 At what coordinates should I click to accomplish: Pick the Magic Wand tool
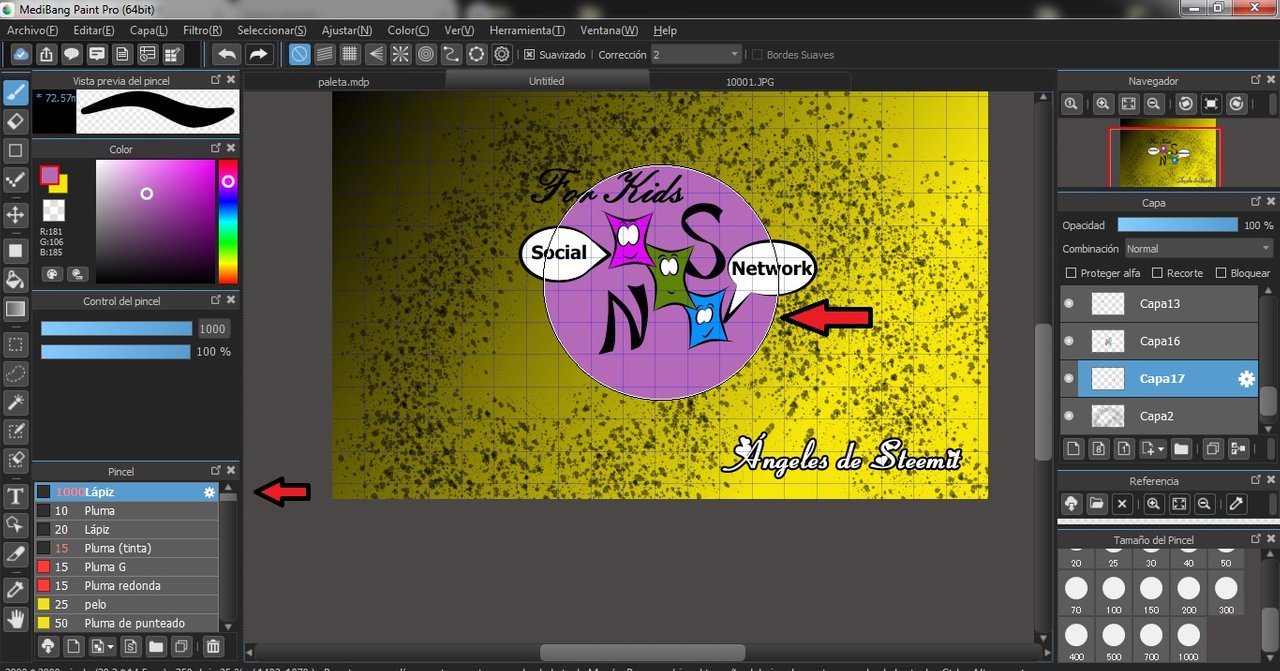16,402
